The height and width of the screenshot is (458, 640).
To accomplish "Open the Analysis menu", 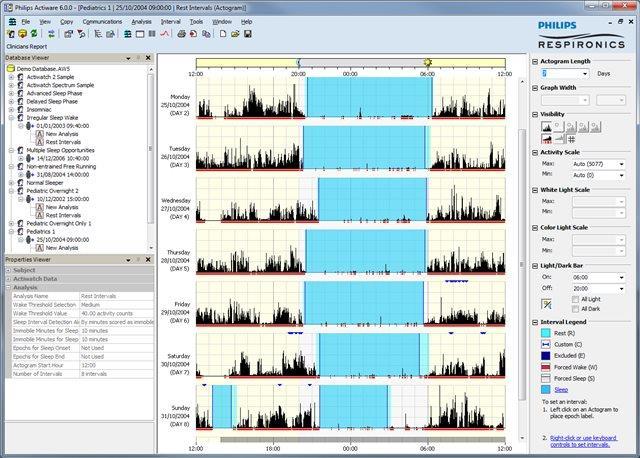I will pyautogui.click(x=141, y=22).
